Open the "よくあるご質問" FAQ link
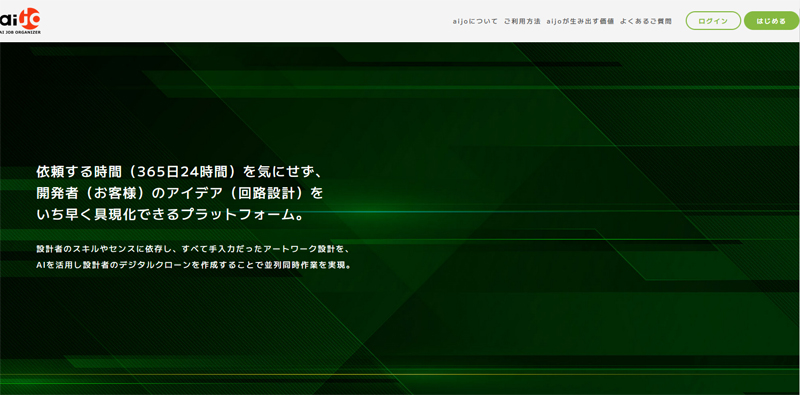The height and width of the screenshot is (395, 800). [646, 21]
